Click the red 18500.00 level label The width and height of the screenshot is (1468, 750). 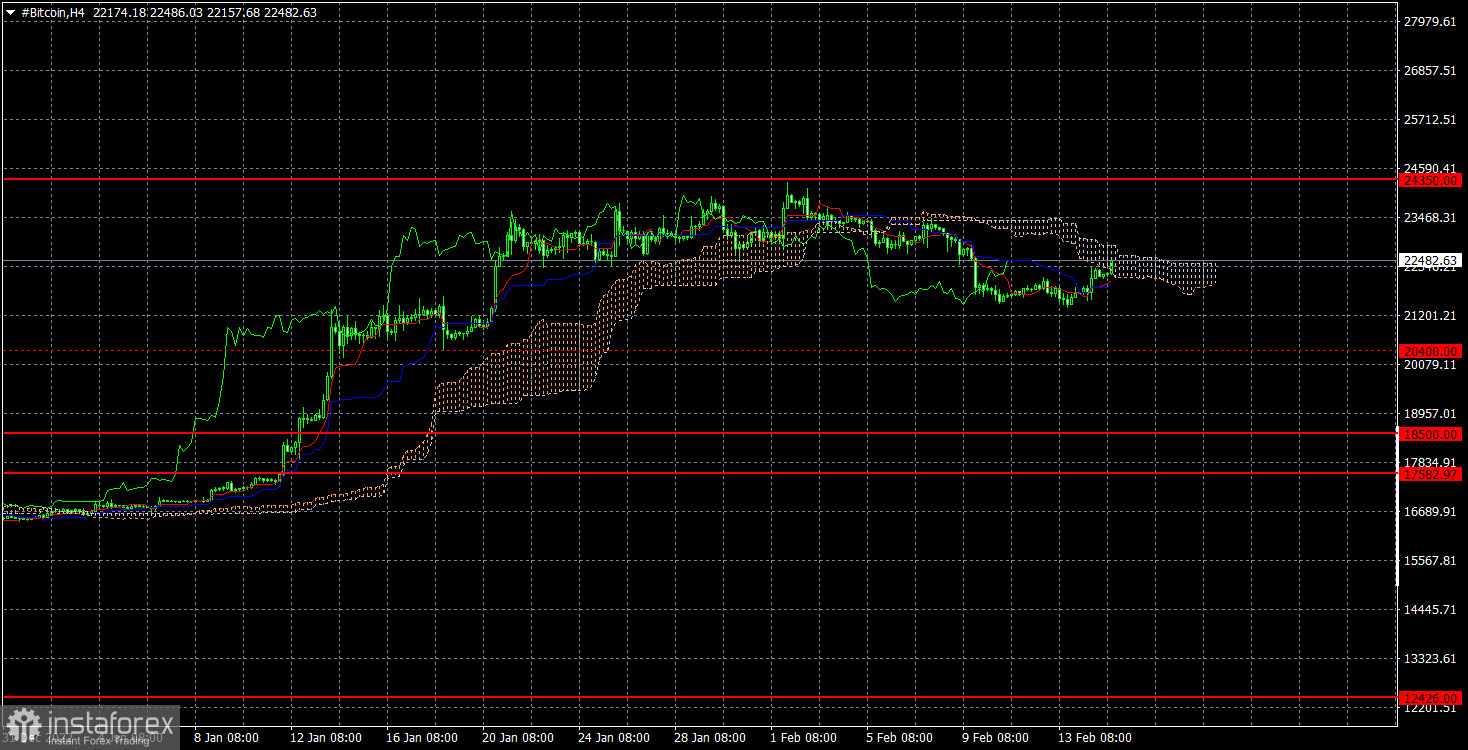1432,435
